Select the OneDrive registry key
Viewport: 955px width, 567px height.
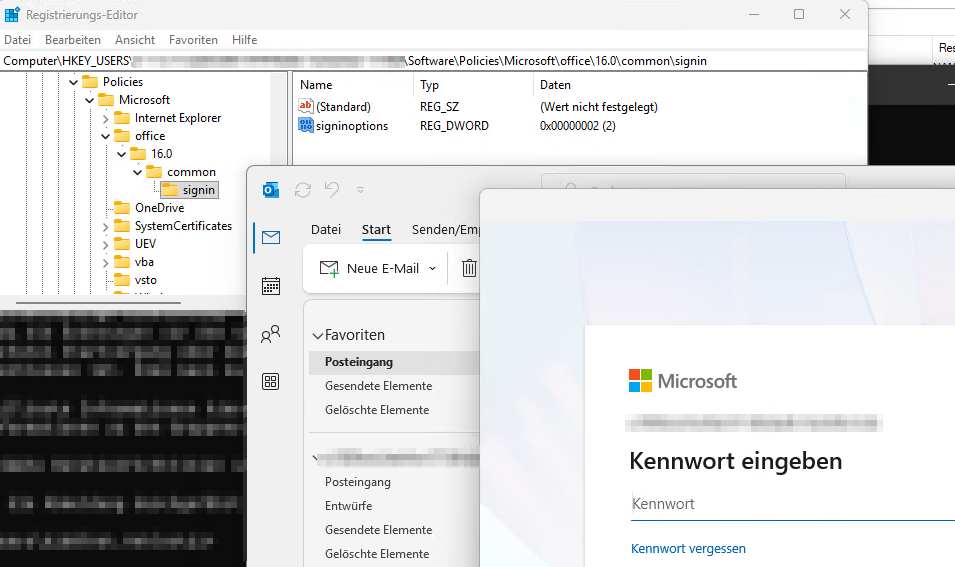point(159,208)
